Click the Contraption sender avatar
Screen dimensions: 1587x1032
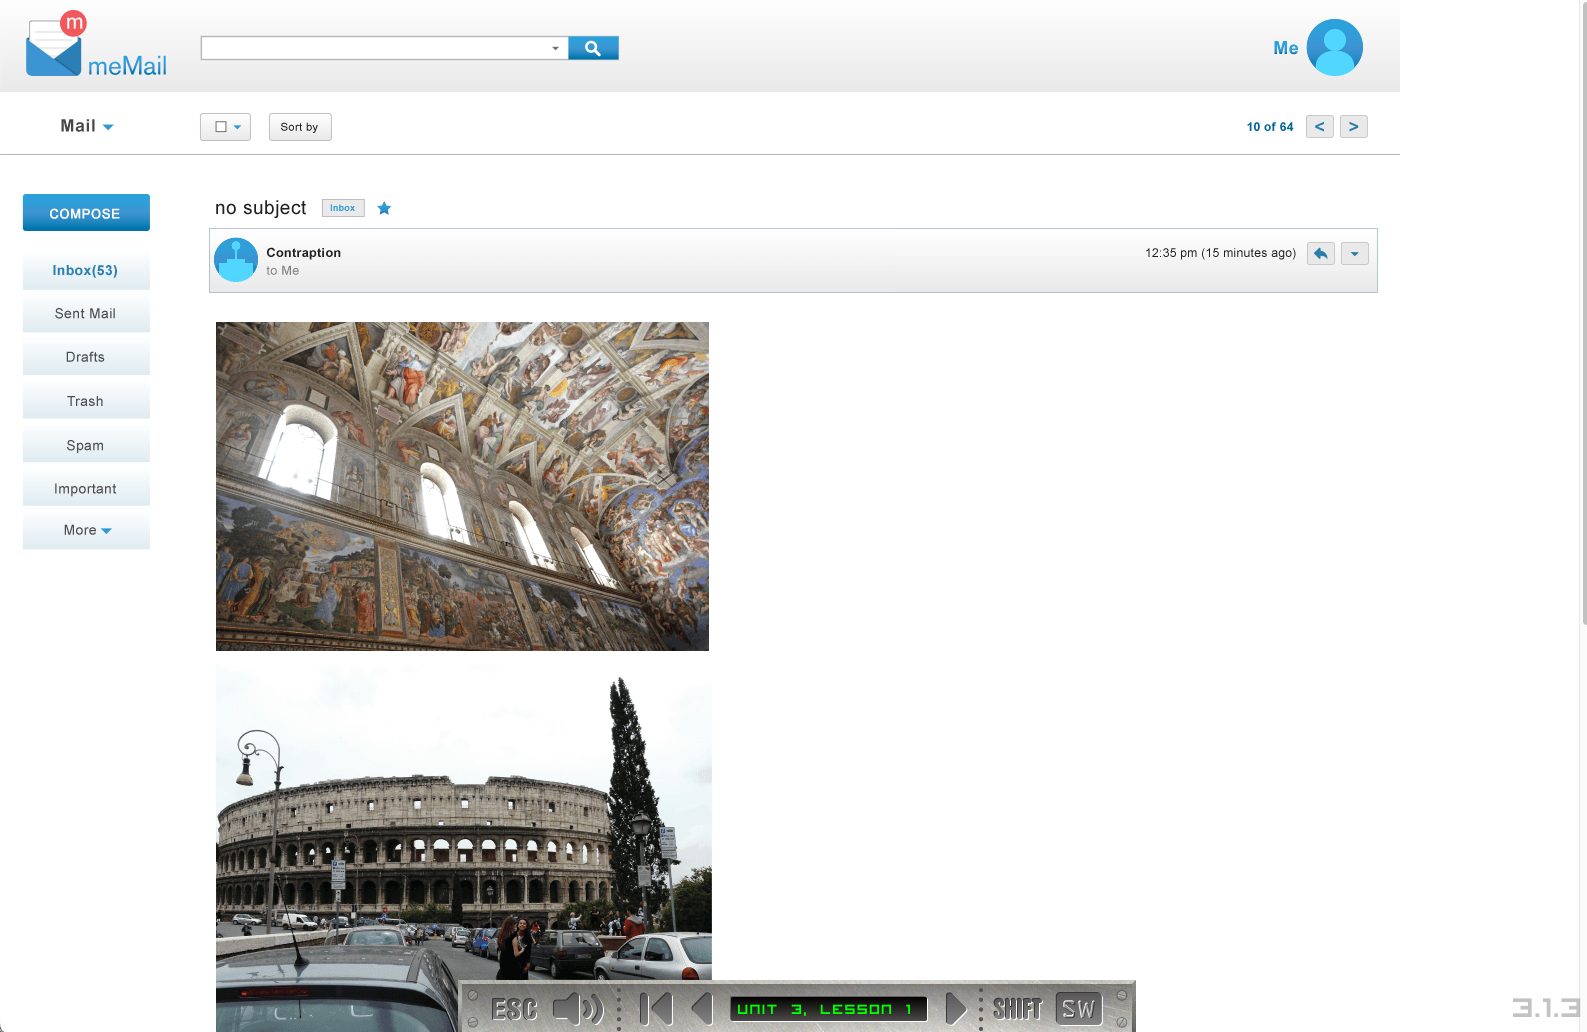[x=236, y=260]
